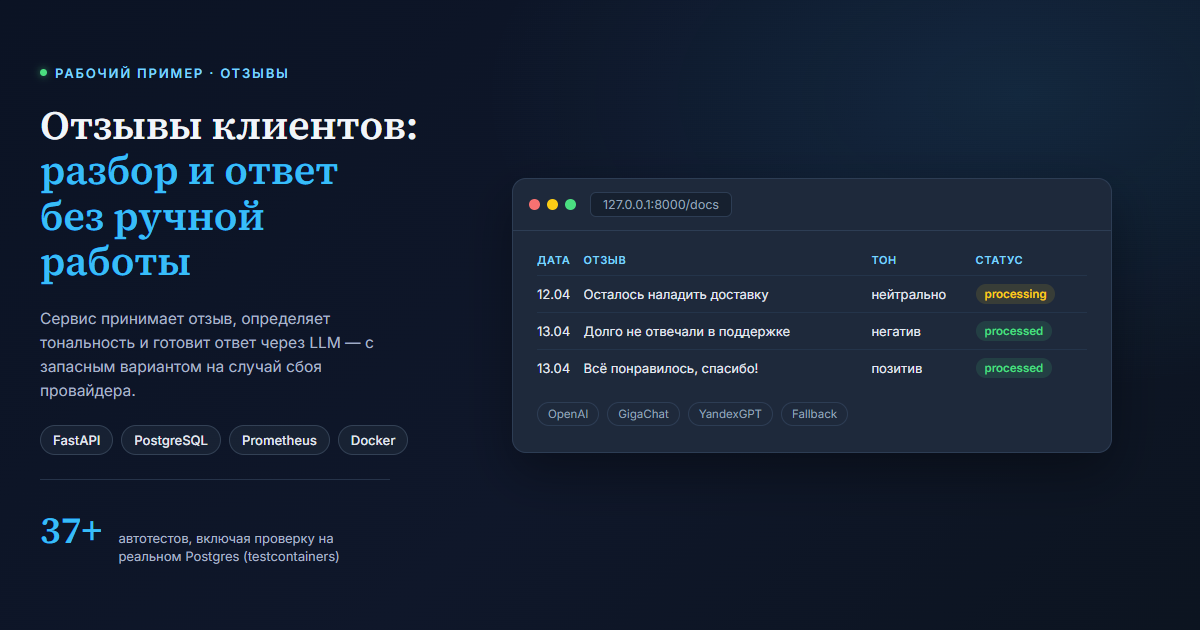Click the 127.0.0.1:8000/docs address field
1200x630 pixels.
pyautogui.click(x=661, y=205)
